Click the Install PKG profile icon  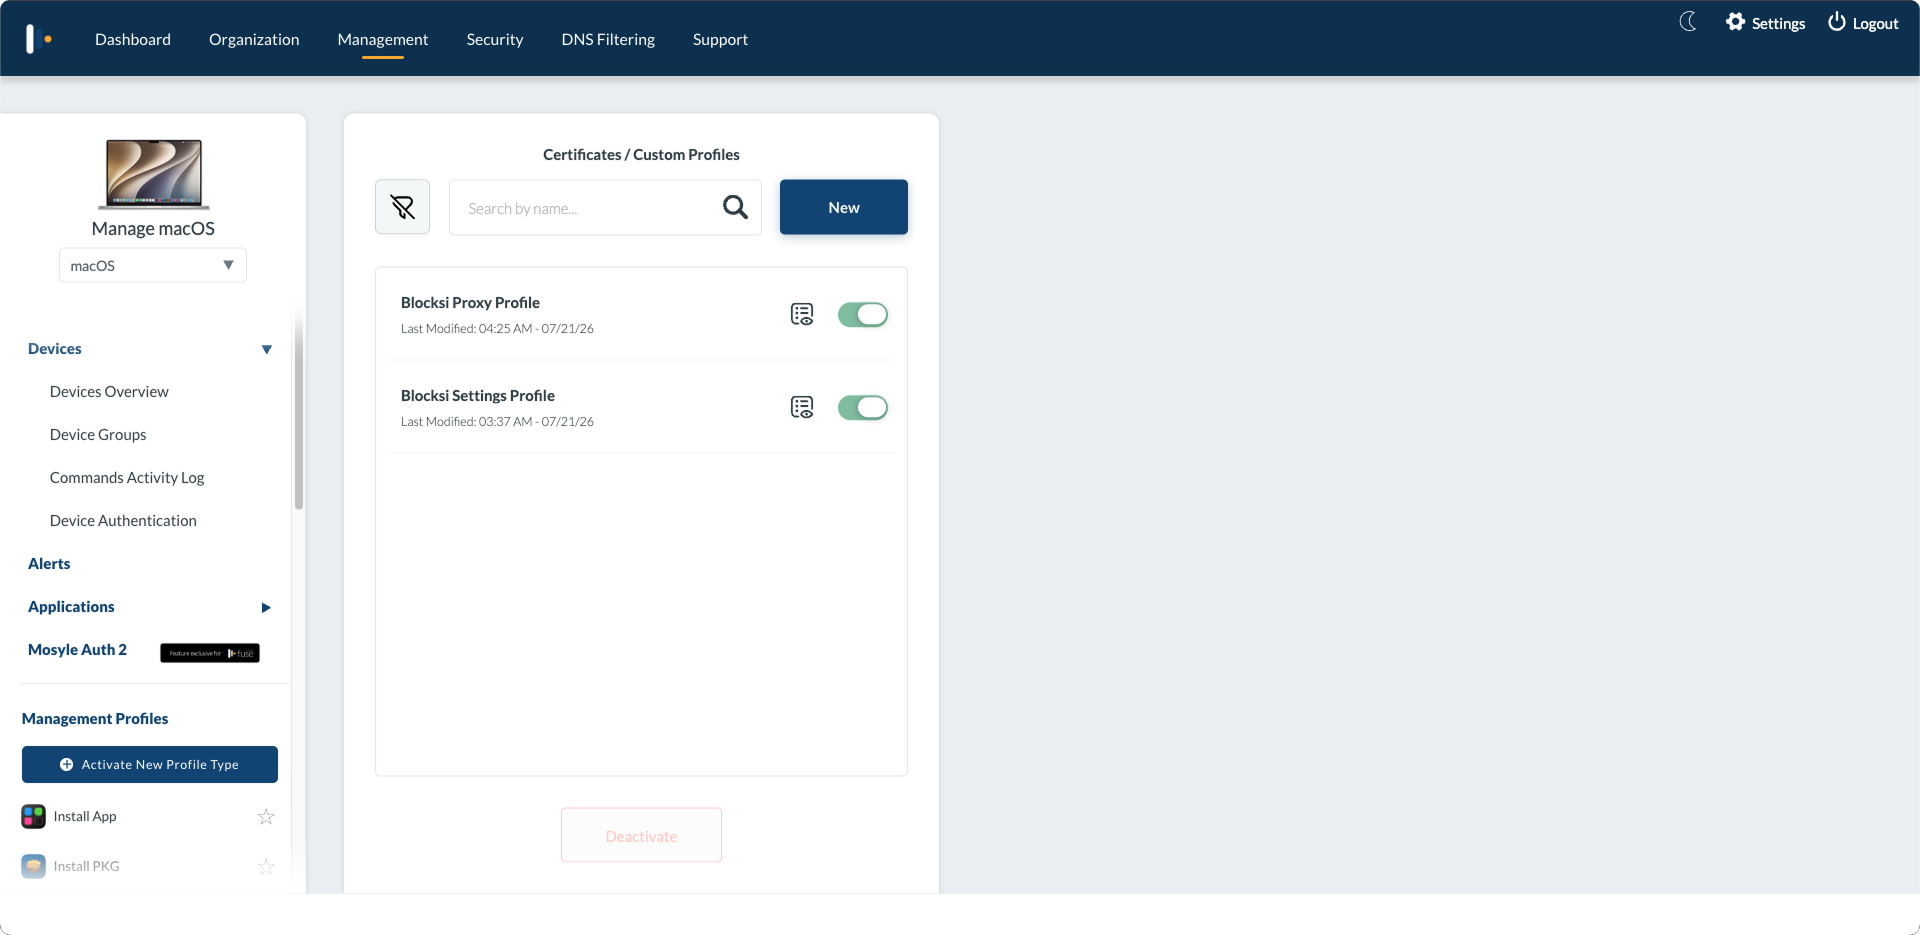[34, 866]
